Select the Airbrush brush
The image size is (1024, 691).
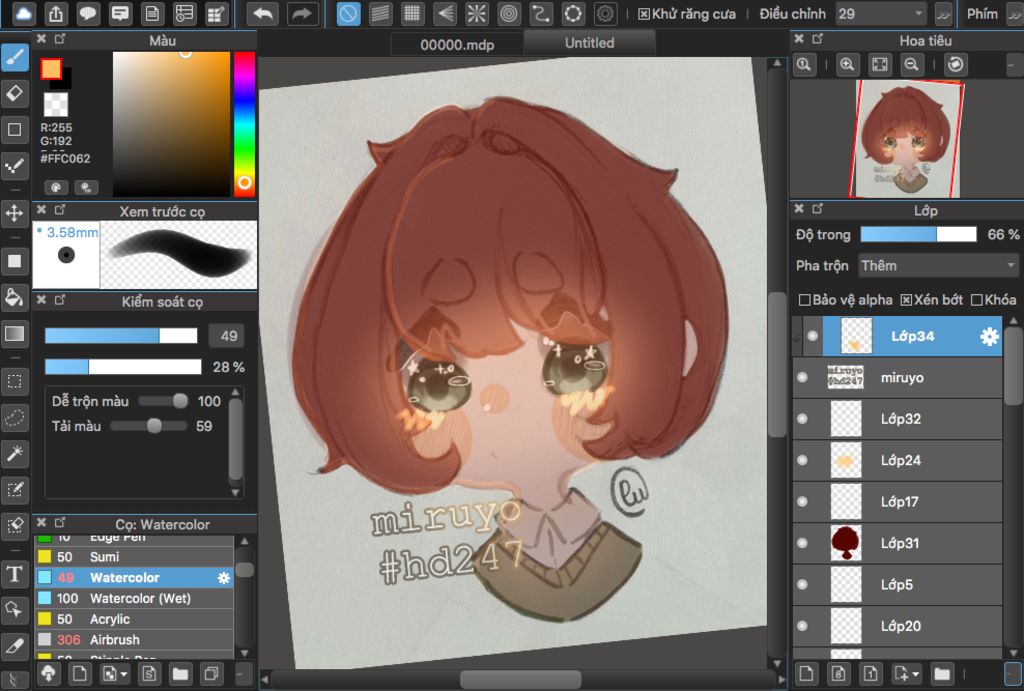pos(134,640)
